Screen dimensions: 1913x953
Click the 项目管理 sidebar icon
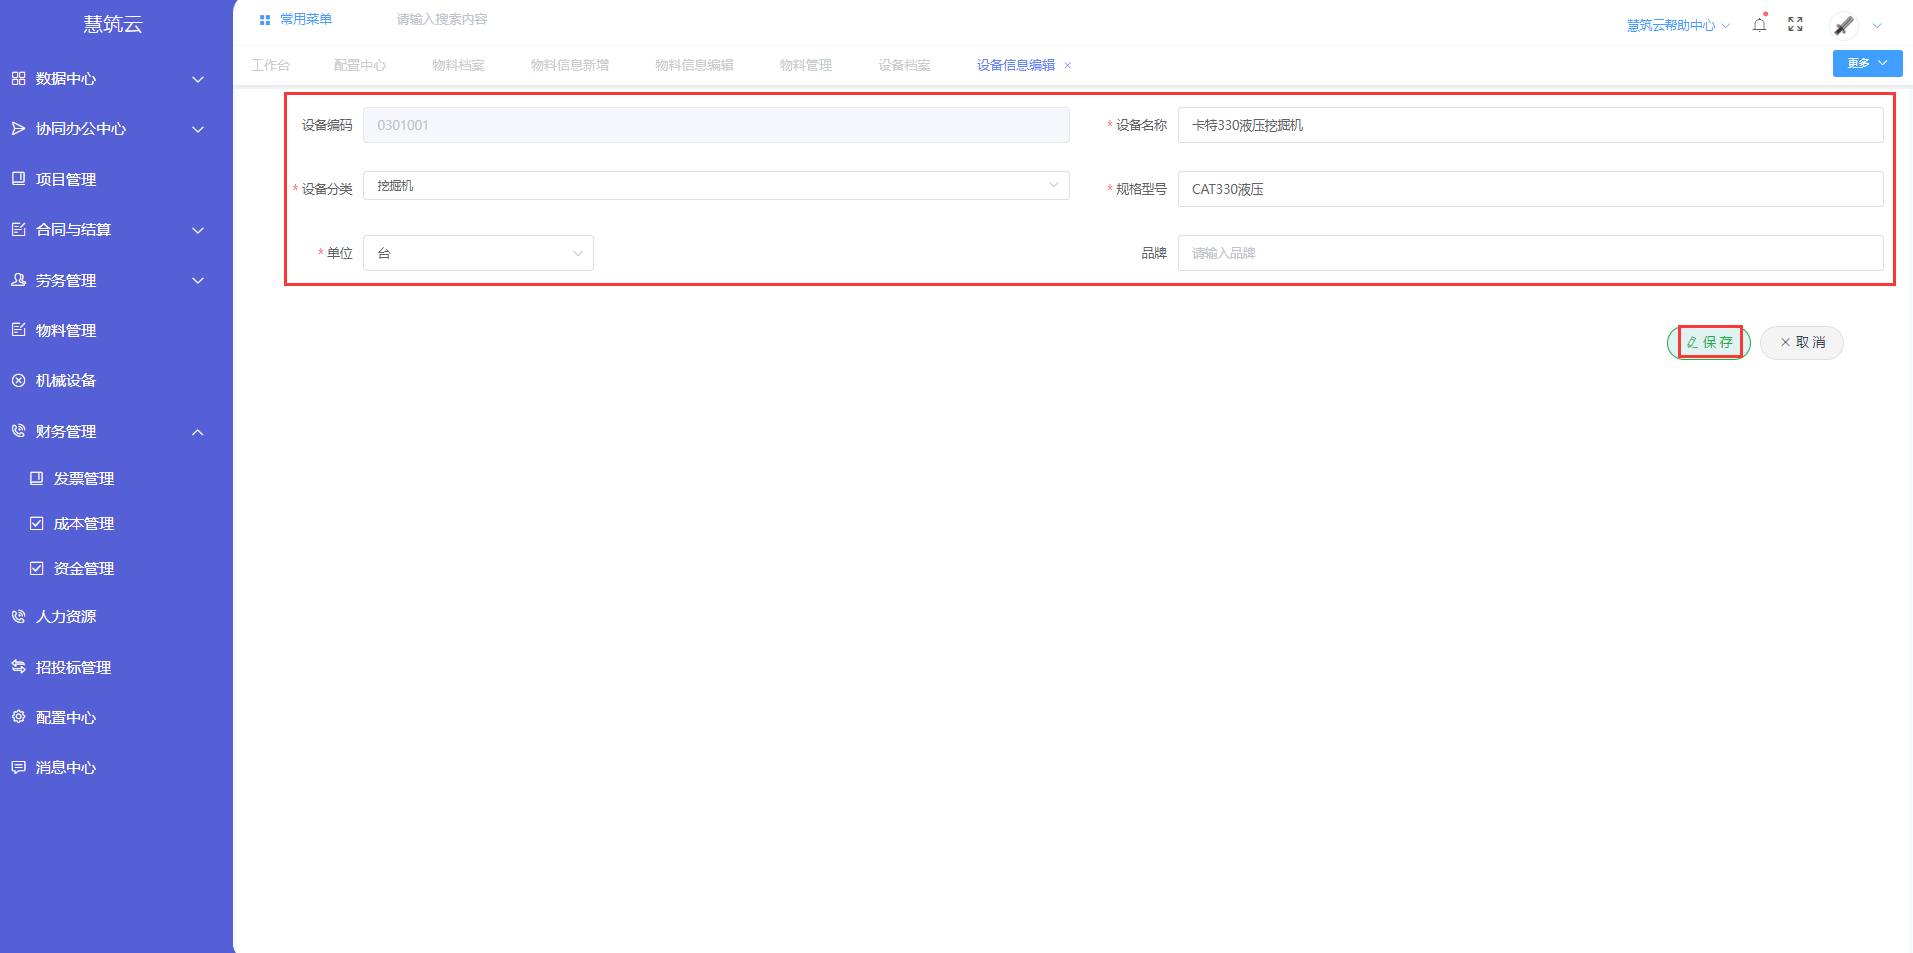coord(18,179)
